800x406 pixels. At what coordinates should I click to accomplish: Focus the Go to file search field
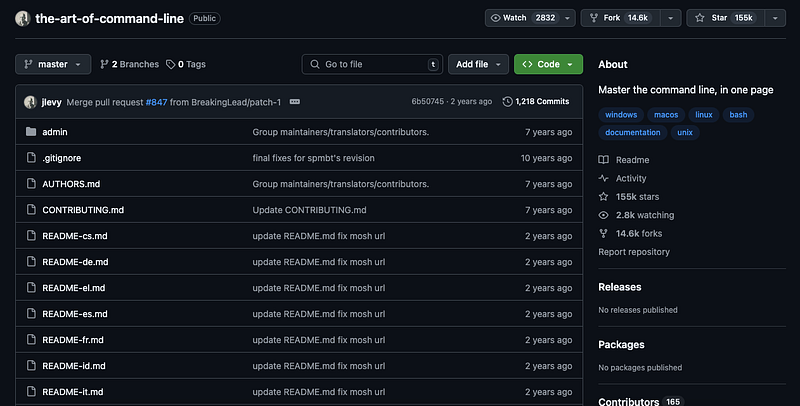372,64
